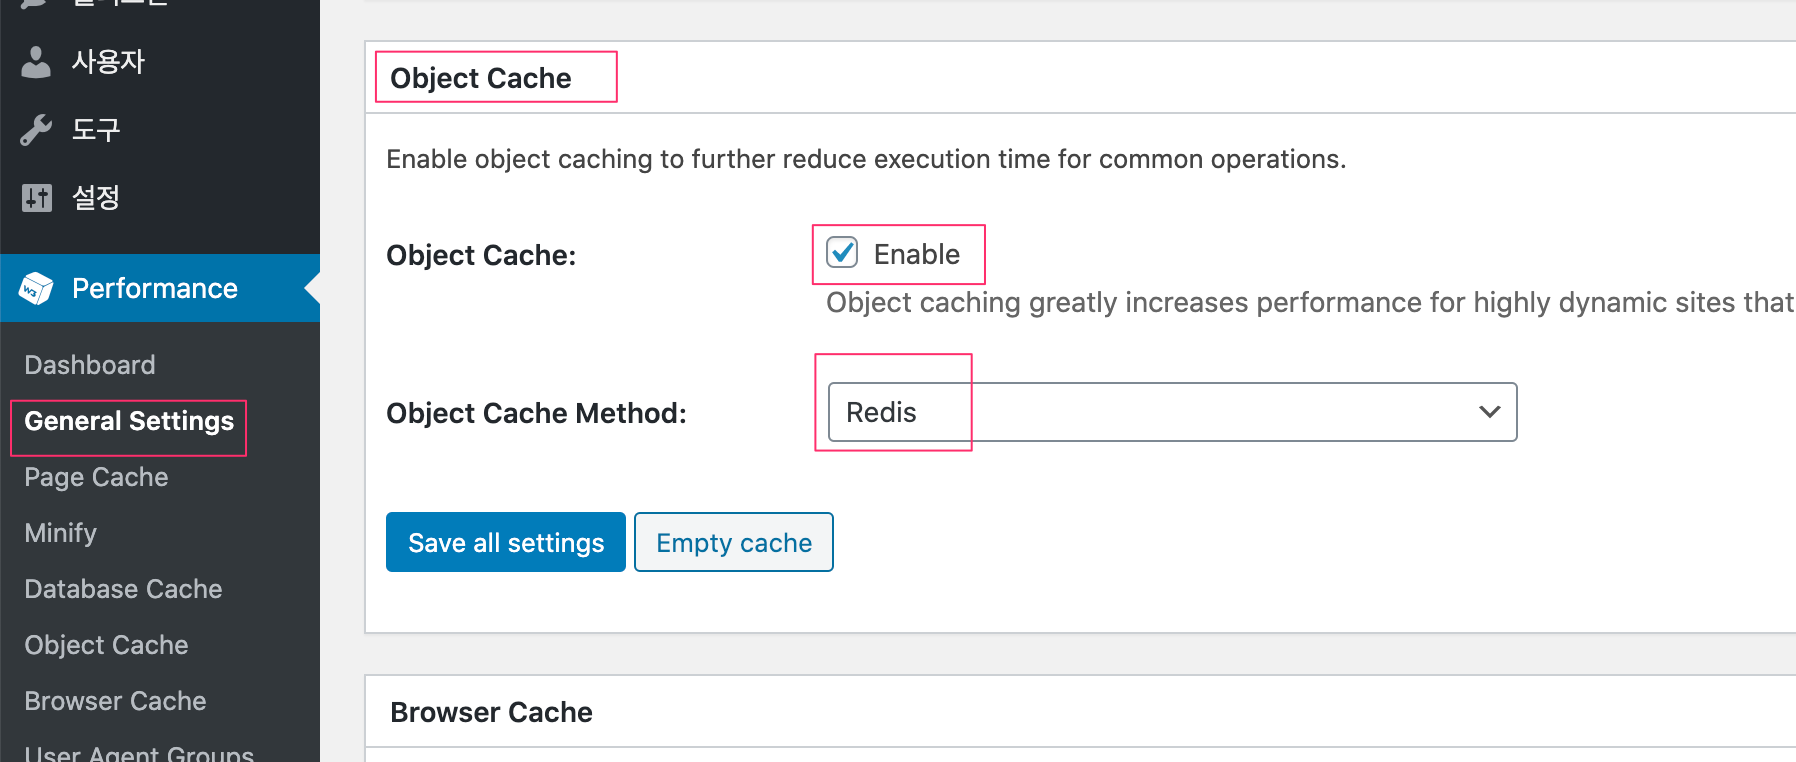Click the Object Cache section heading

point(481,78)
